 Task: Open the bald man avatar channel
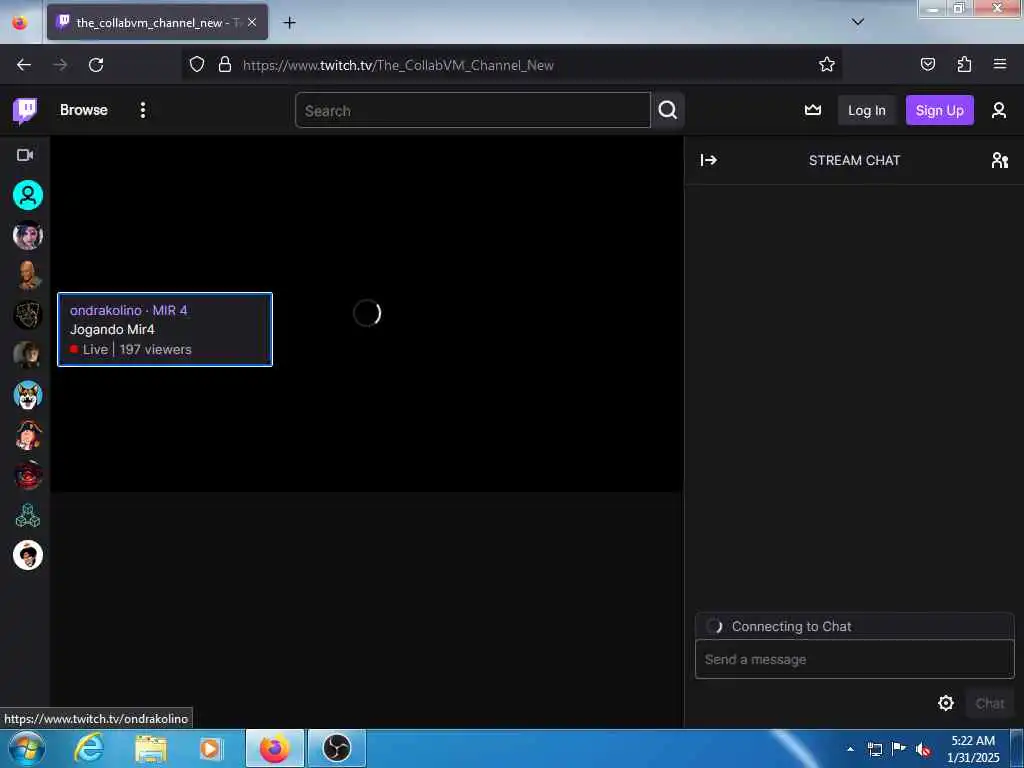pyautogui.click(x=28, y=276)
